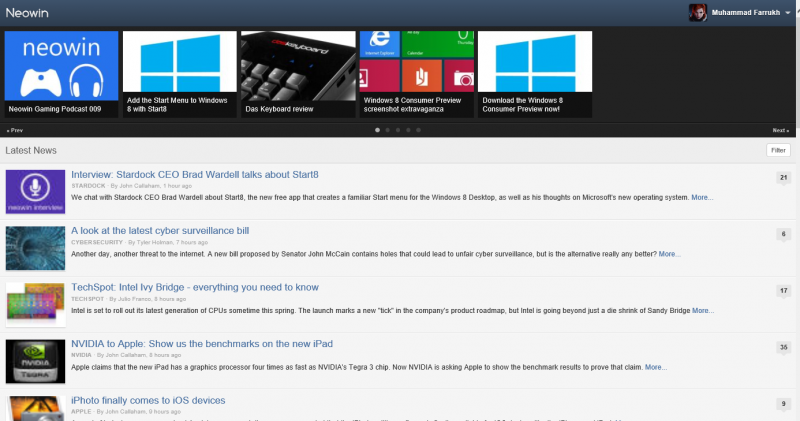View 9 comments on iPhoto article
800x421 pixels.
pos(784,404)
